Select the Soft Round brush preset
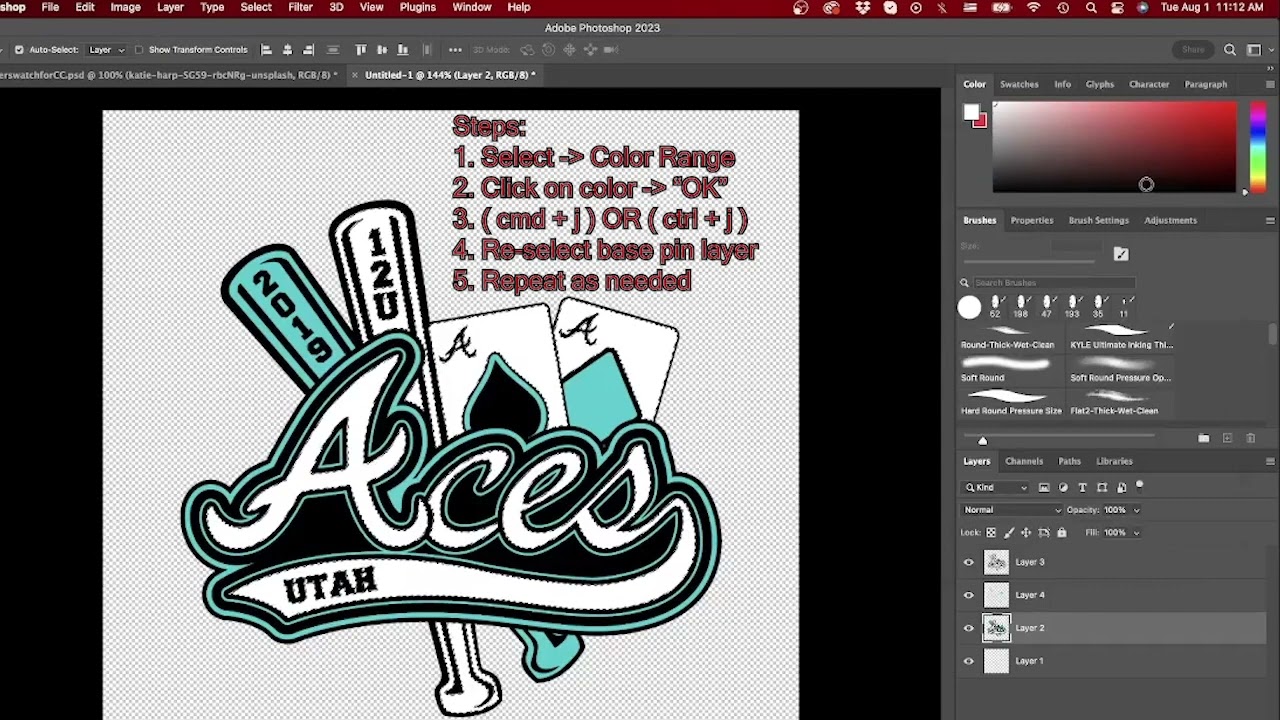The height and width of the screenshot is (720, 1280). [x=1010, y=370]
